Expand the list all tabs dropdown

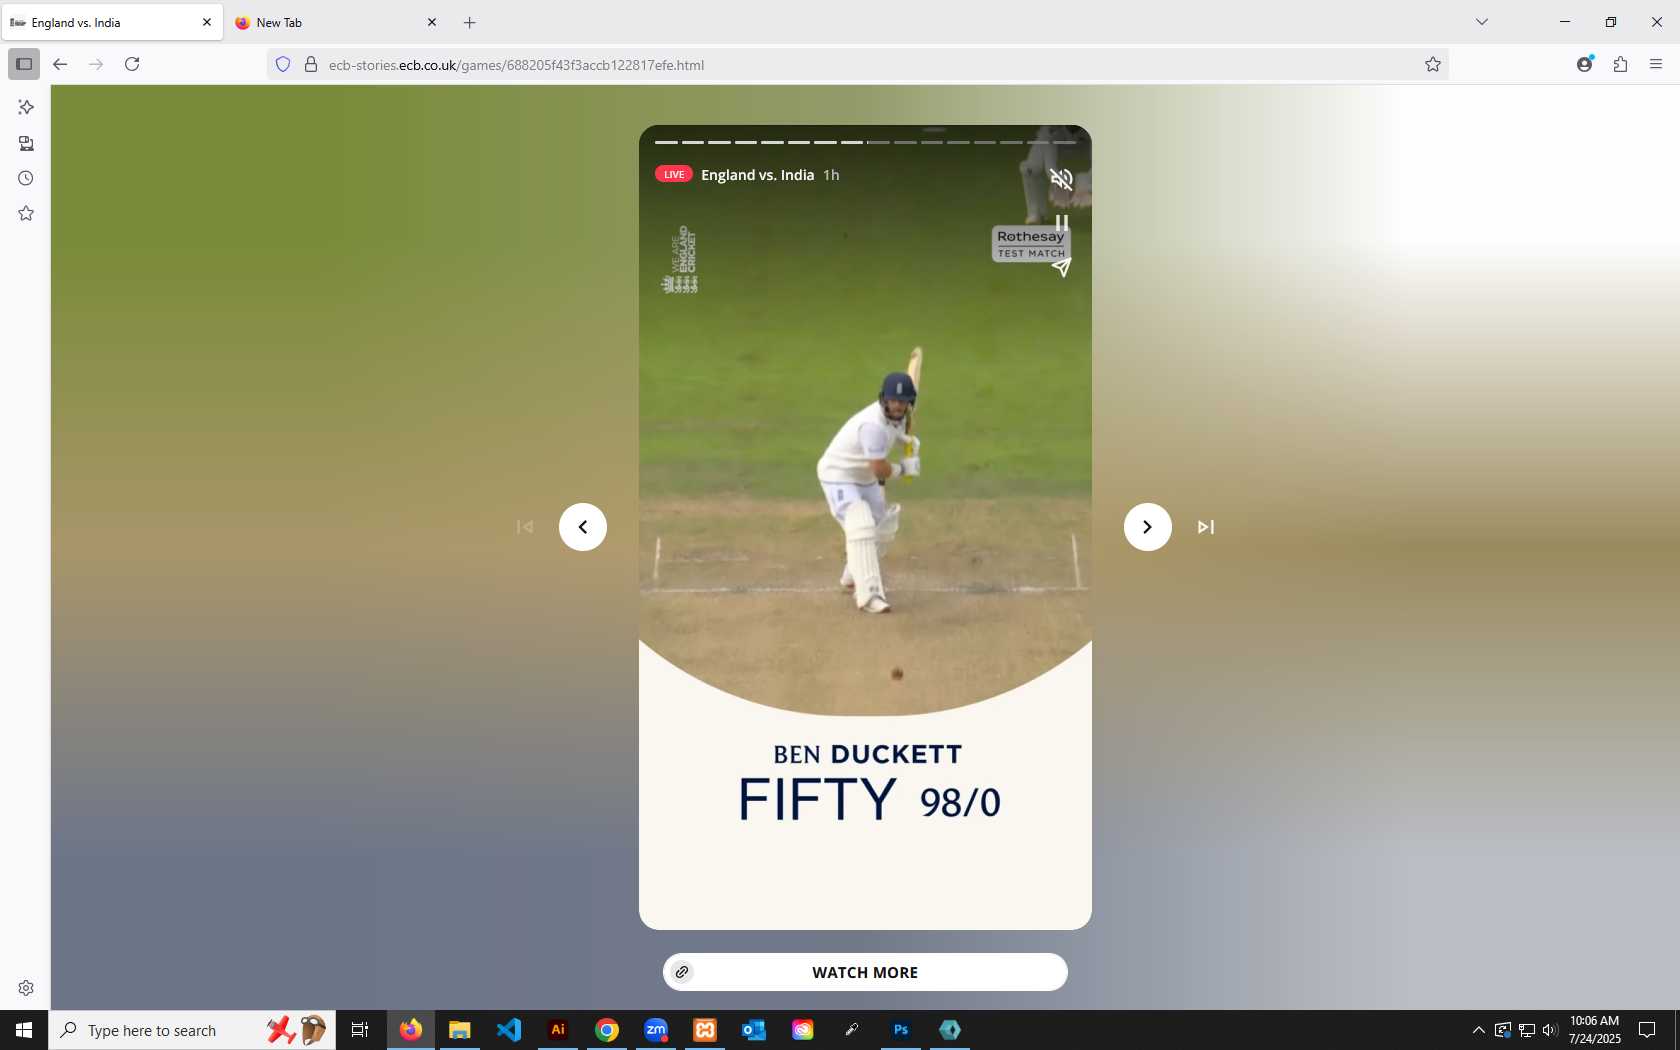1482,22
